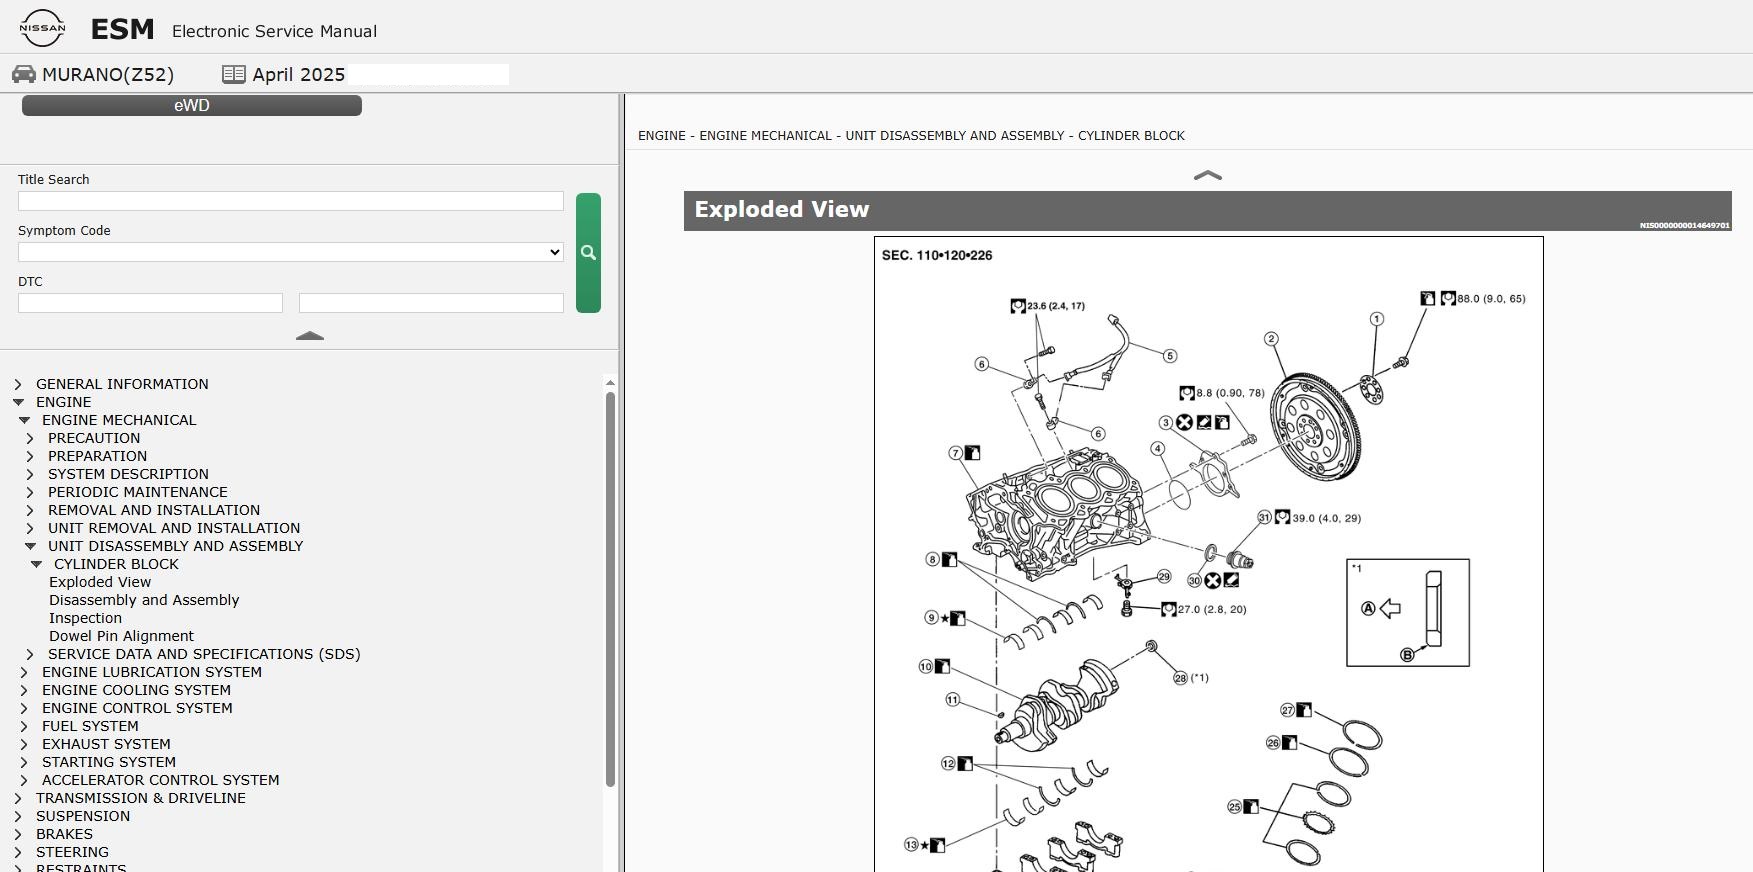Click the ESM title text

[x=122, y=29]
